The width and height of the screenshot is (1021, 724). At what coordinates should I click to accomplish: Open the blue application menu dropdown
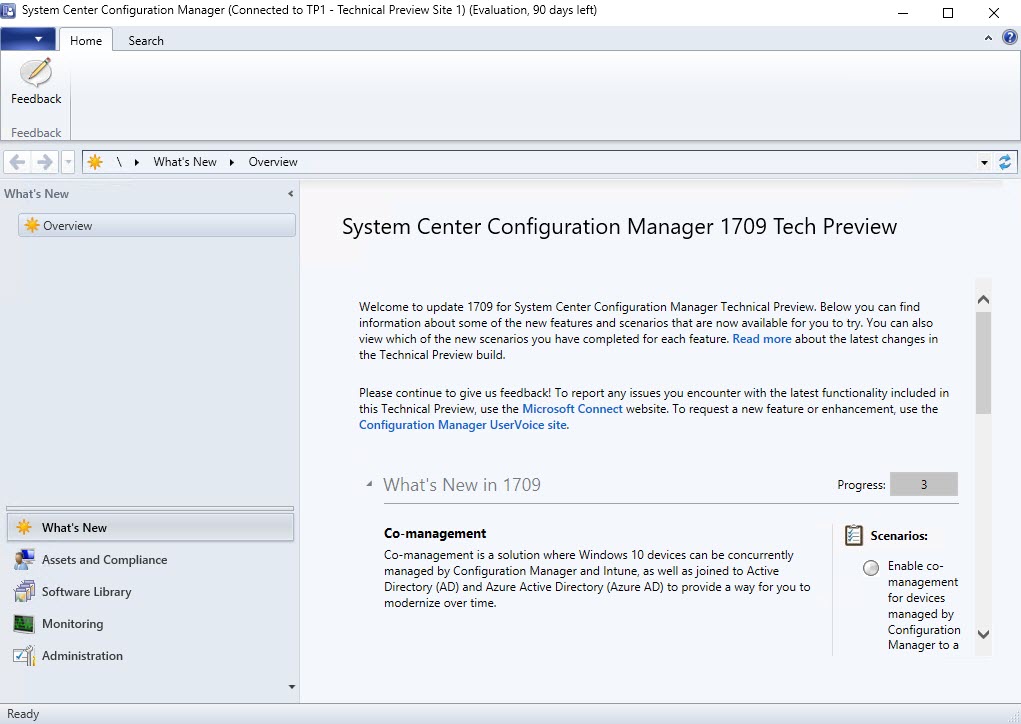click(x=28, y=39)
